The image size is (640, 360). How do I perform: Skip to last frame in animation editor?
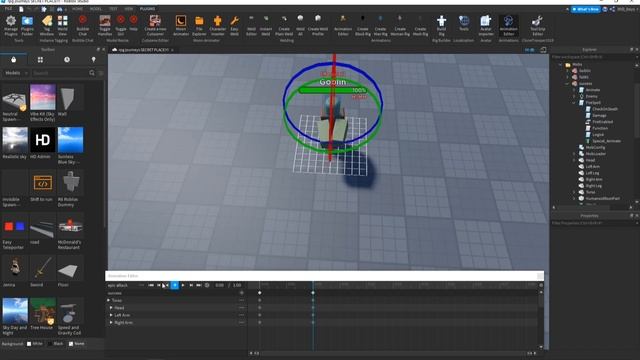[x=199, y=285]
